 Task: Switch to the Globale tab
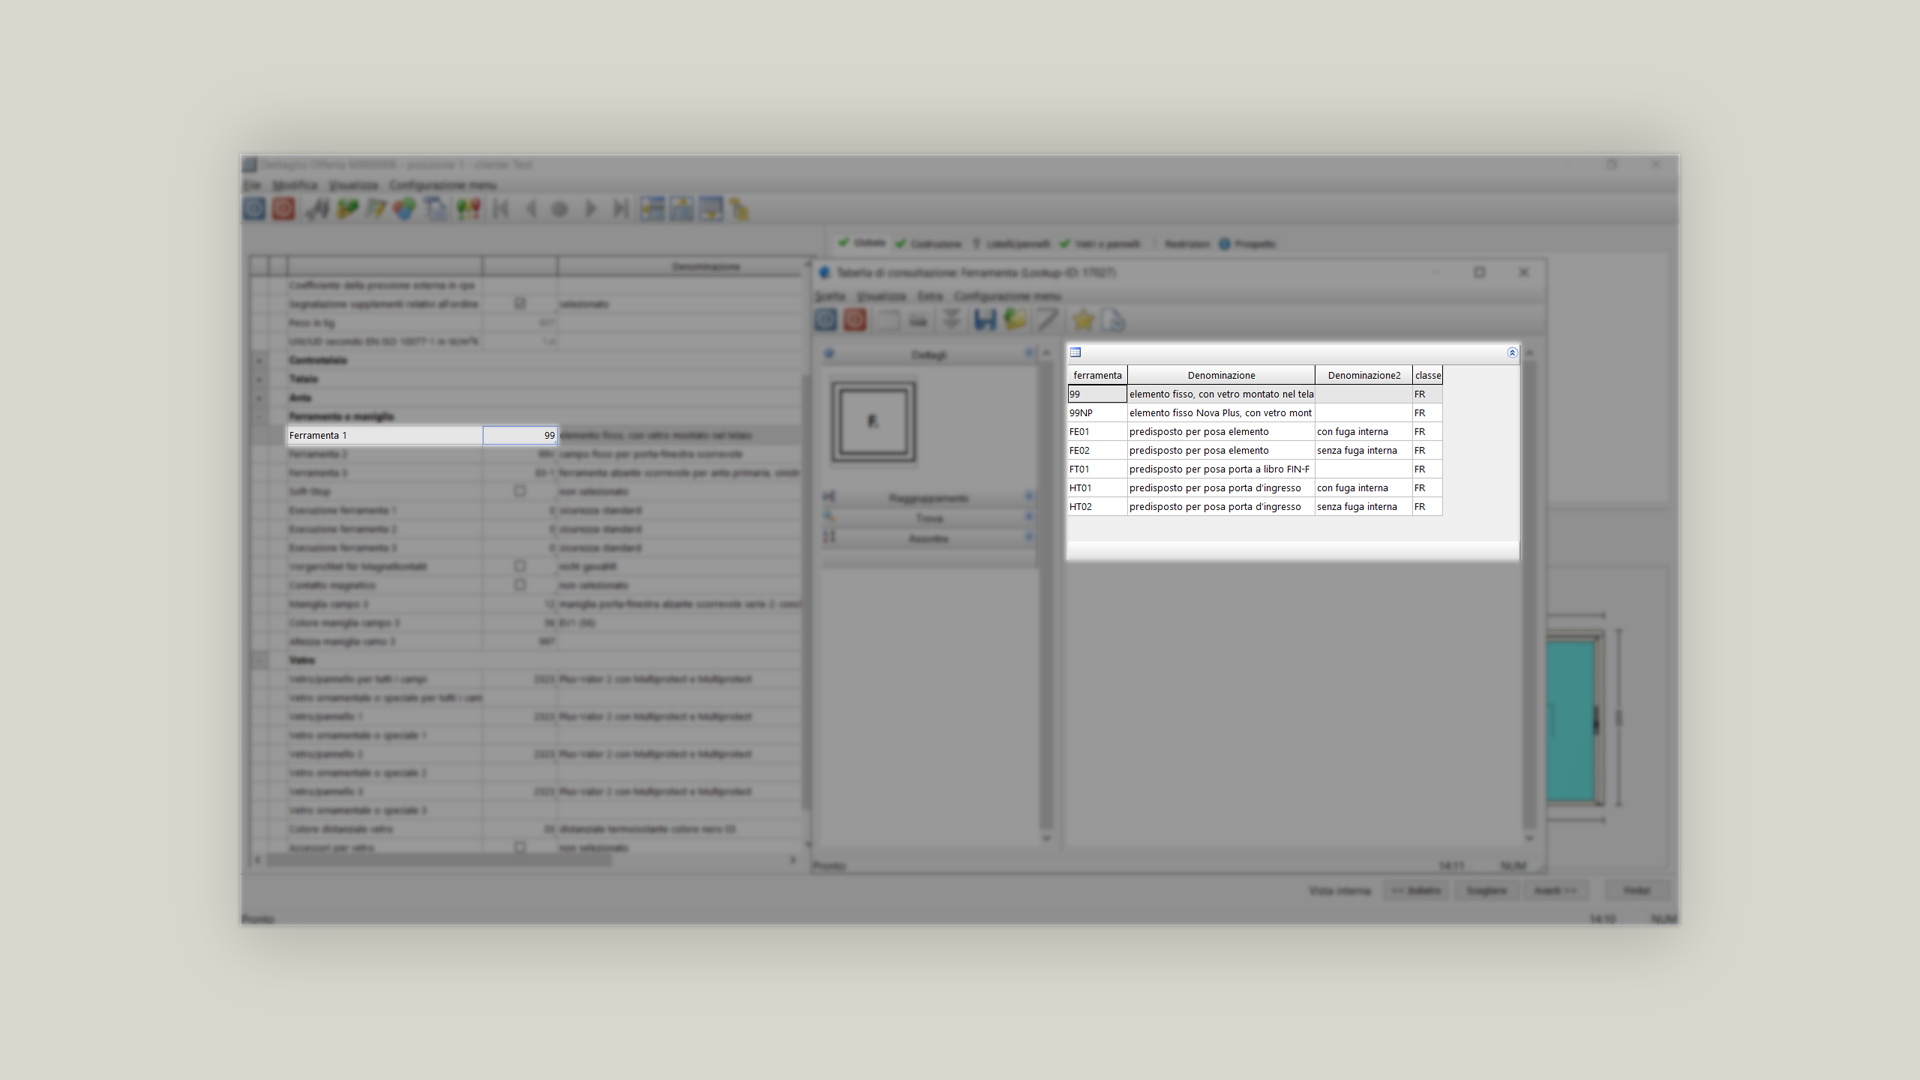tap(862, 243)
